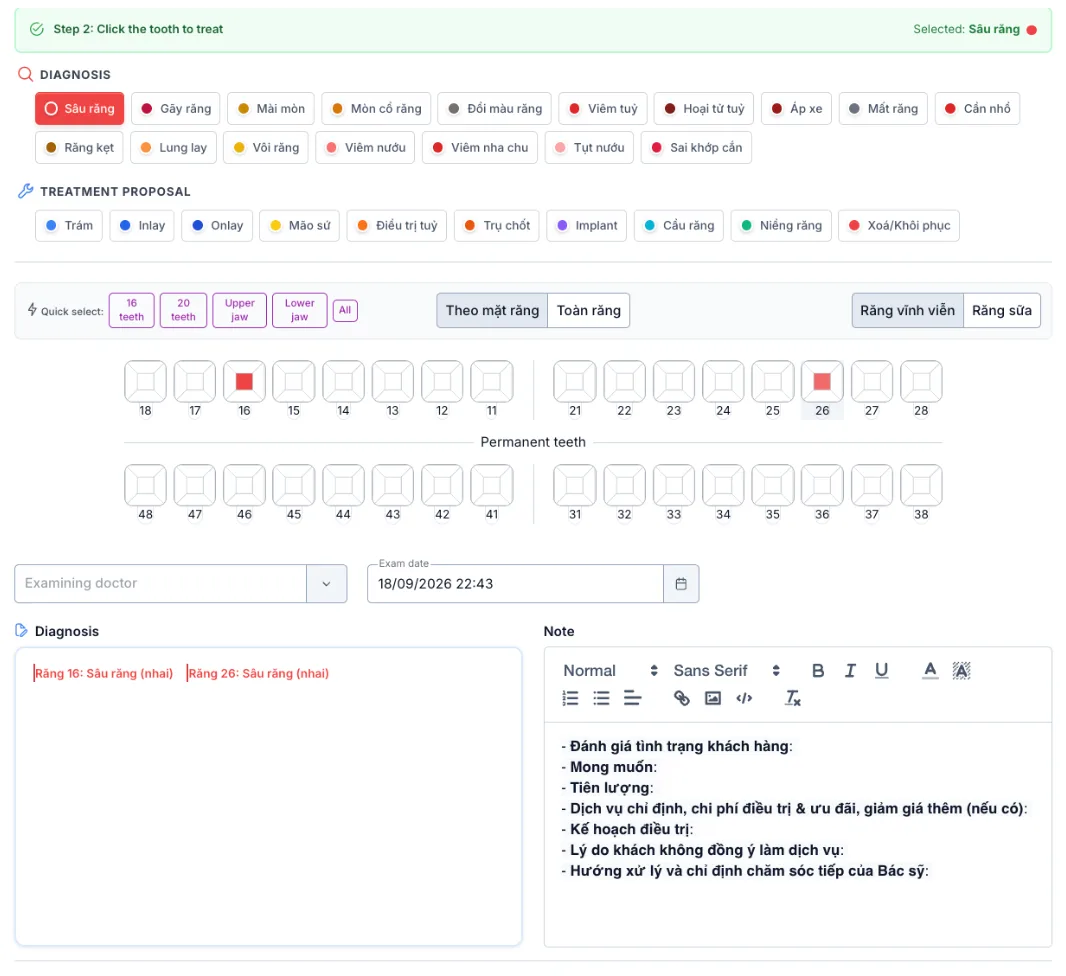Switch to Theo mặt răng mode
Screen dimensions: 1066x976
pos(492,311)
